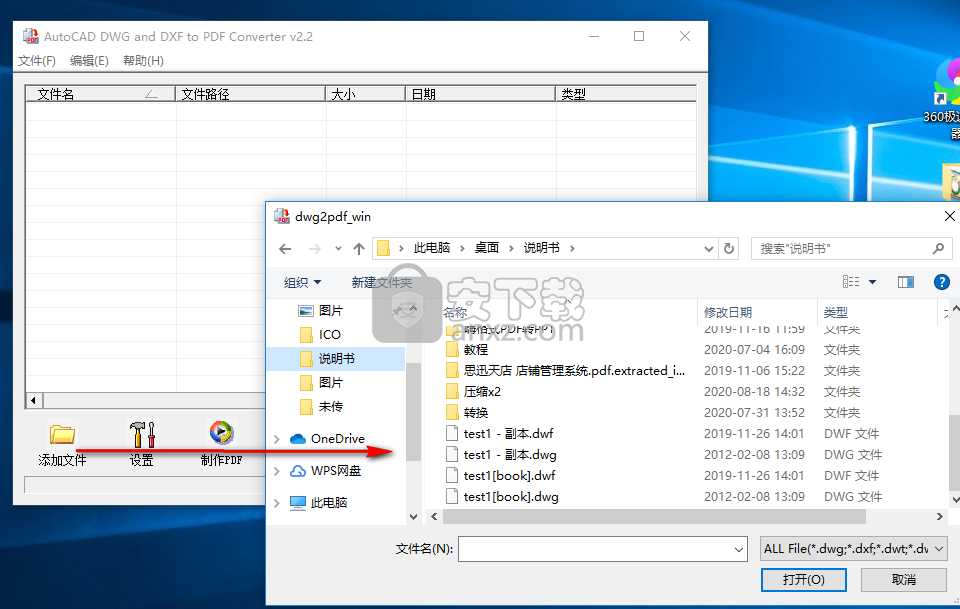
Task: Close the dwg2pdf_win dialog
Action: coord(949,216)
